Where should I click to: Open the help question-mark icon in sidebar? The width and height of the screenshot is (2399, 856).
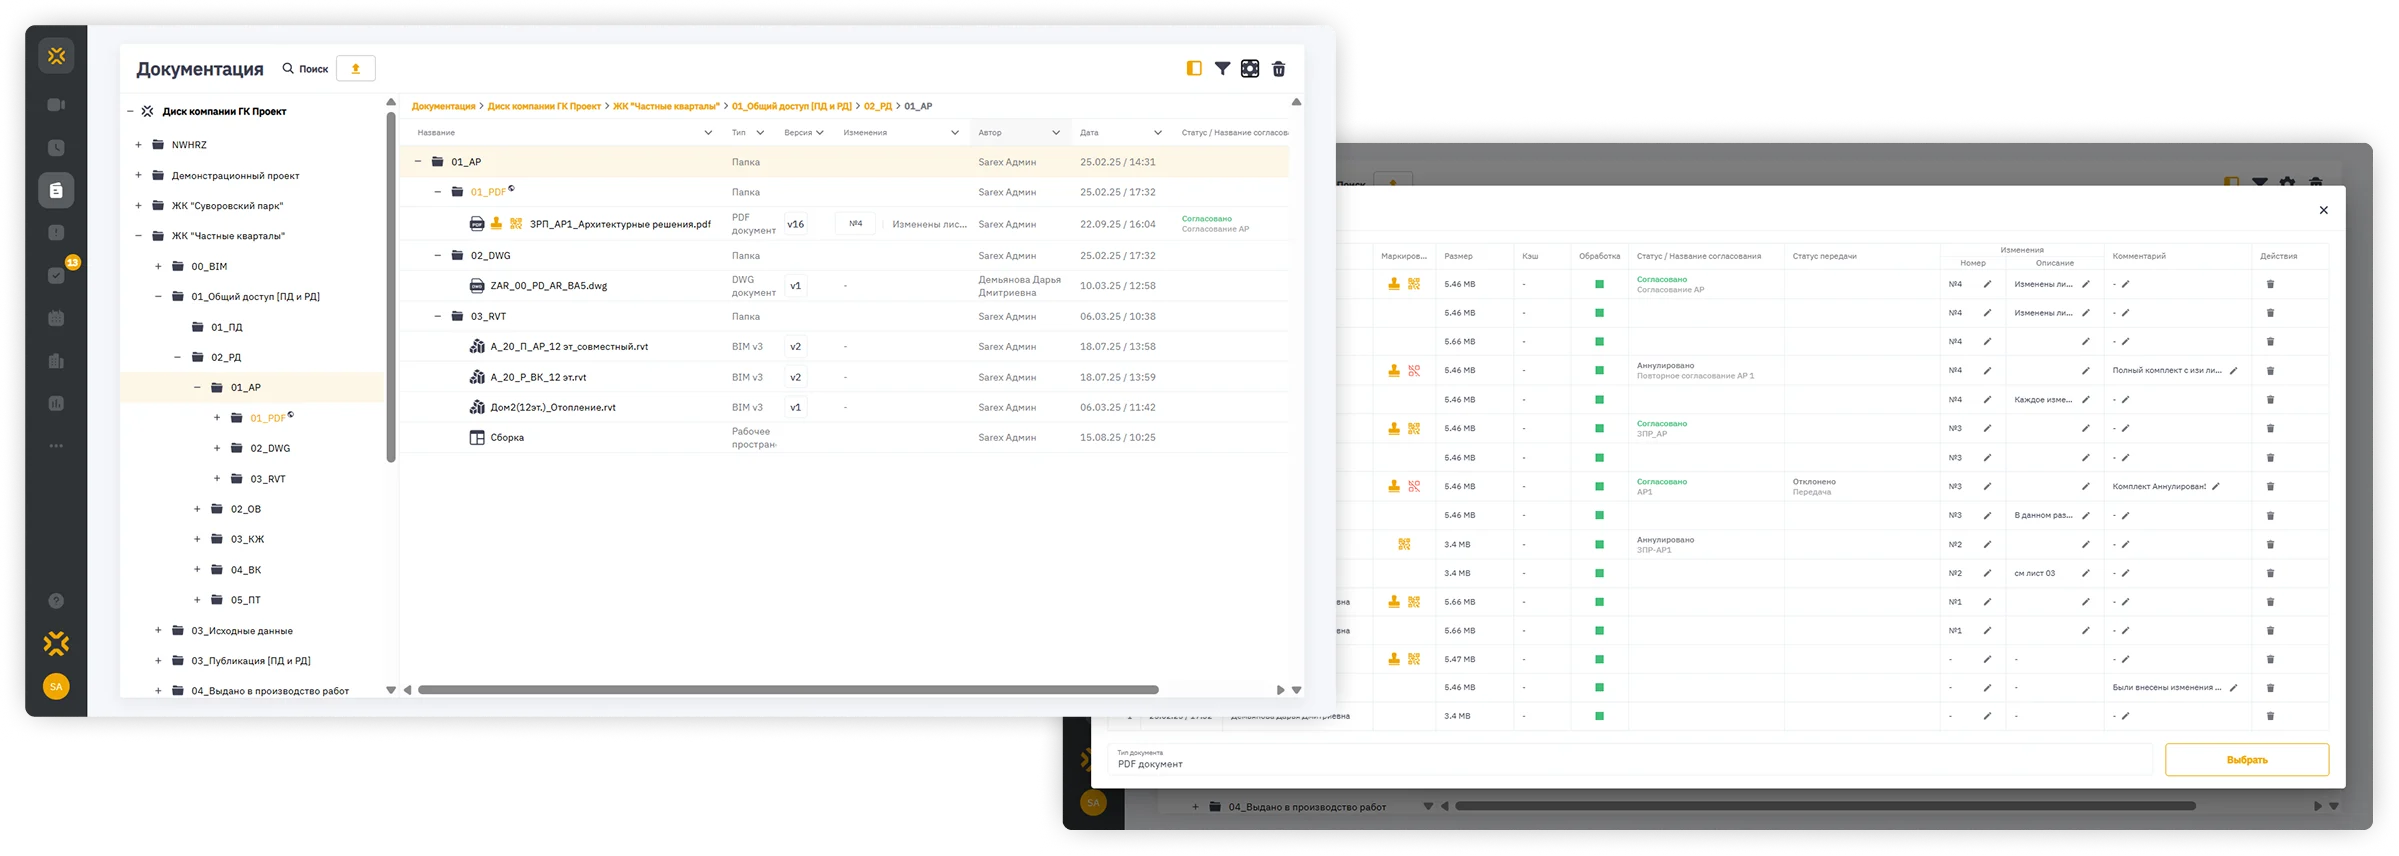(56, 601)
